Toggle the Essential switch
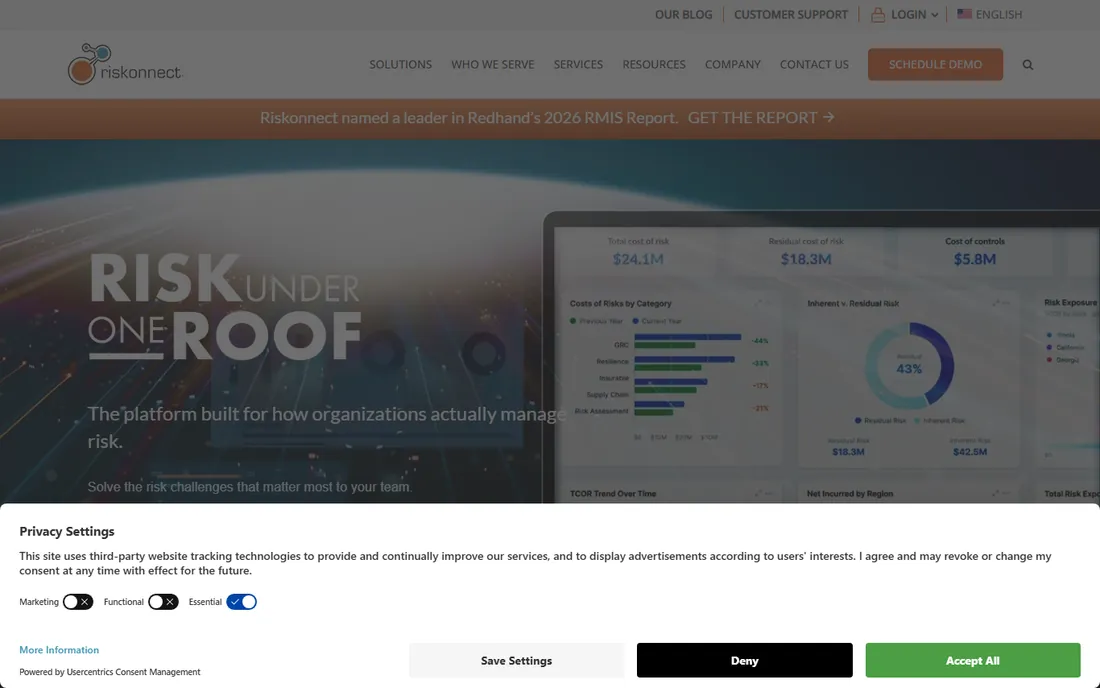Screen dimensions: 1100x688 [x=241, y=602]
